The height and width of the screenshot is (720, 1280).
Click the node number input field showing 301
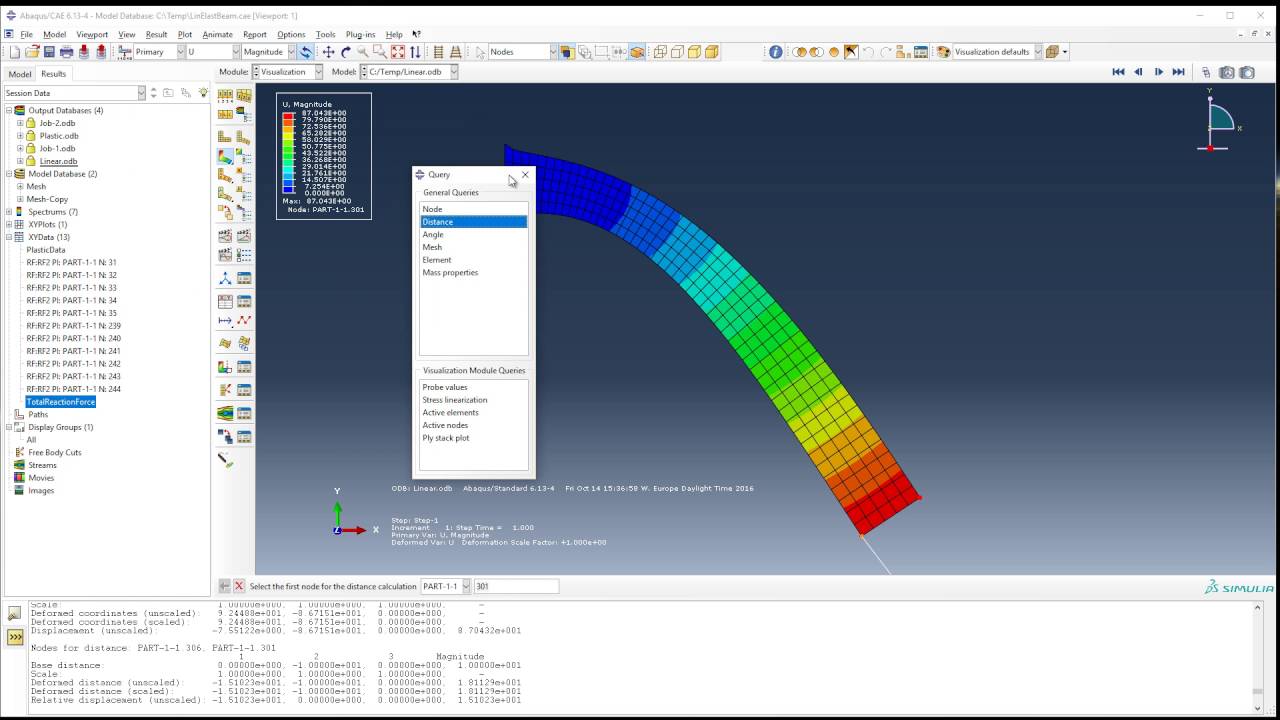pyautogui.click(x=516, y=586)
